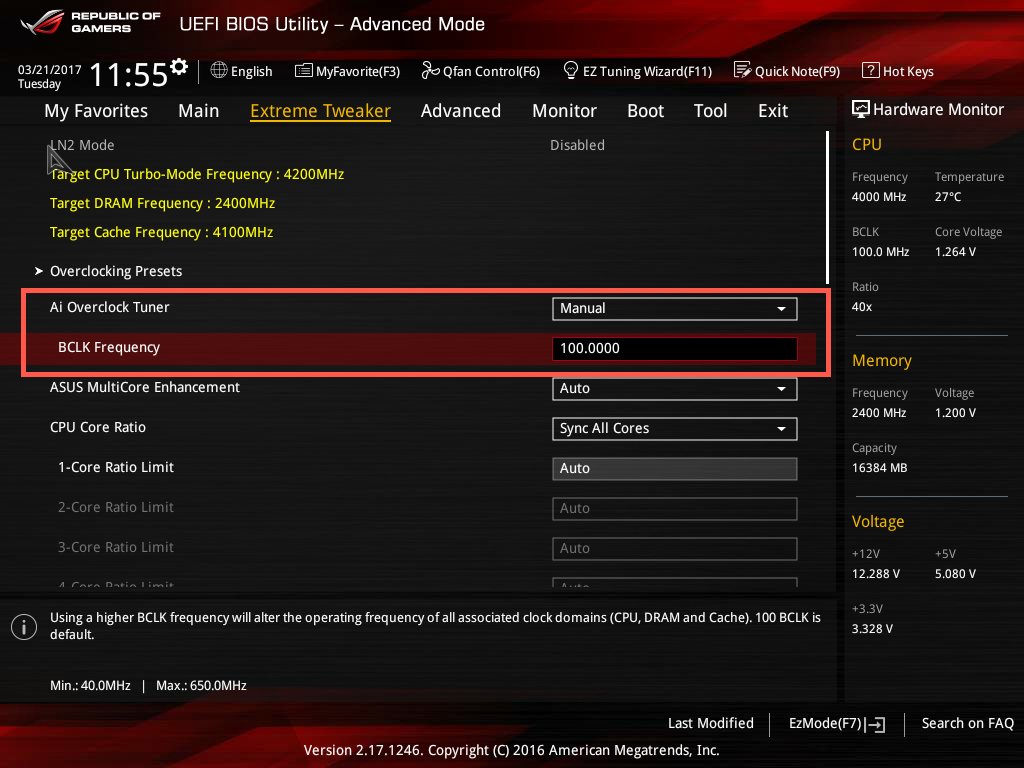This screenshot has height=768, width=1024.
Task: Select the ASUS MultiCore Enhancement label
Action: pyautogui.click(x=145, y=387)
